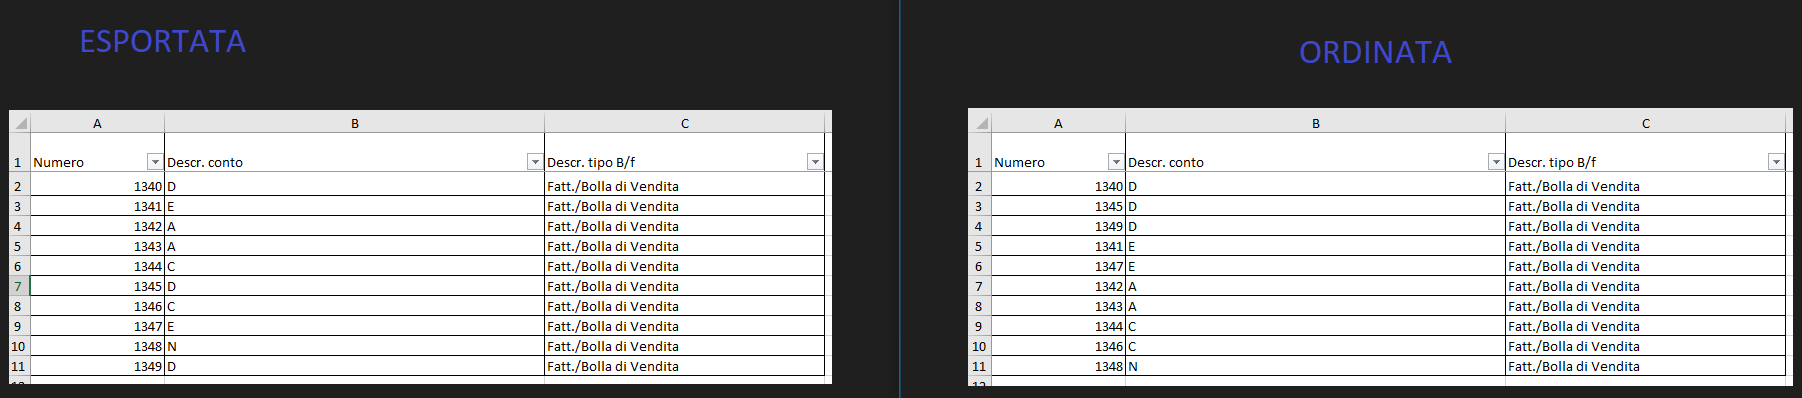Select row 11 header in ORDINATA sheet
The height and width of the screenshot is (398, 1802).
(x=980, y=366)
